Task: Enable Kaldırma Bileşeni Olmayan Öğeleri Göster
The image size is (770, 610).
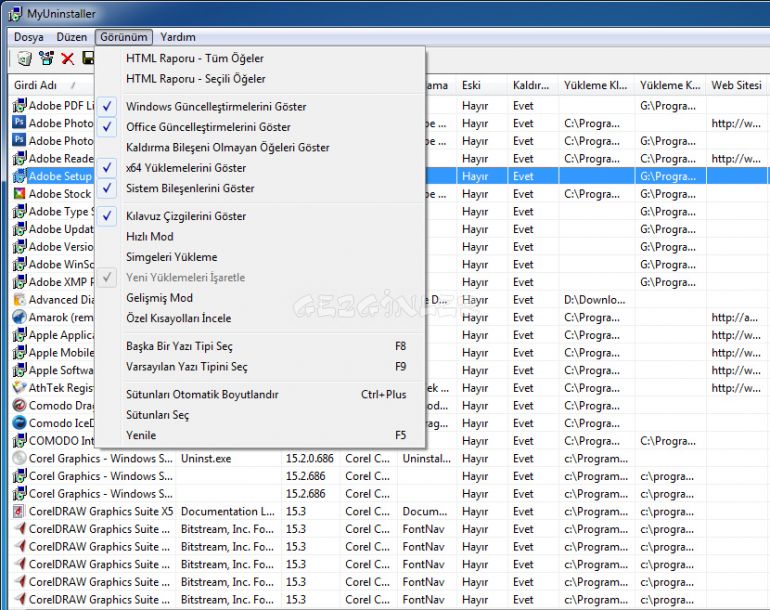Action: pos(260,147)
